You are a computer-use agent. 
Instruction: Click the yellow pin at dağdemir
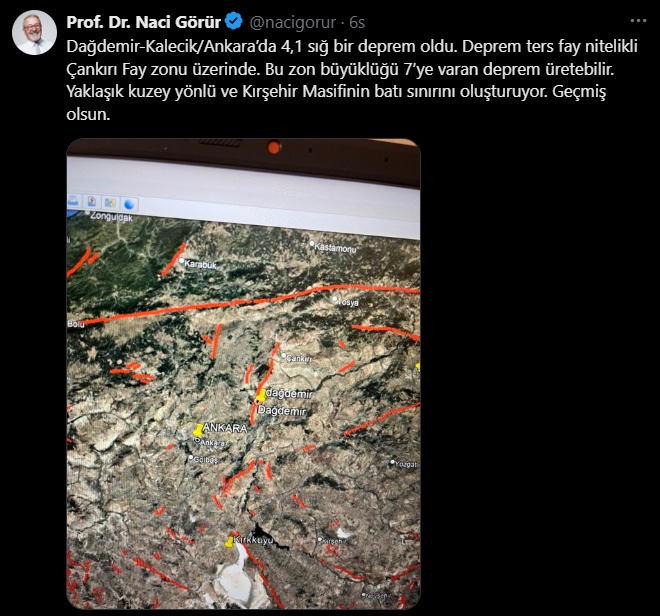(x=261, y=396)
